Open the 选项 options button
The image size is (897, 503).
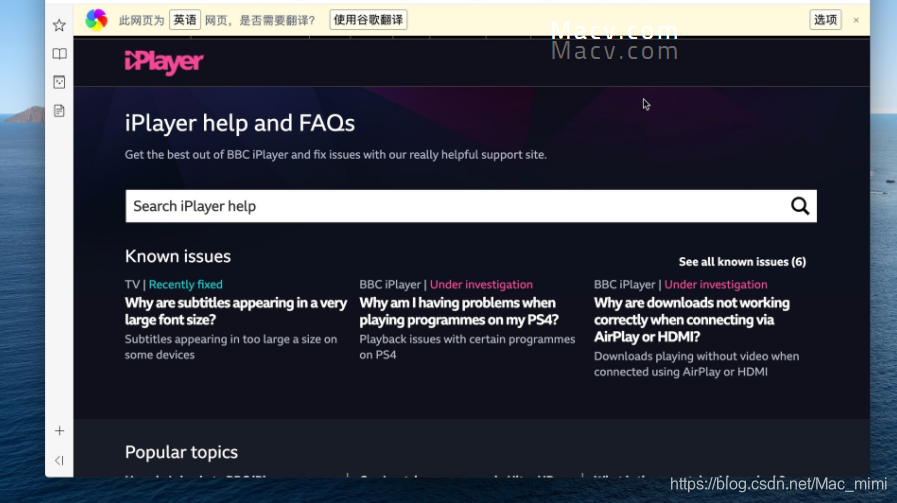coord(825,20)
